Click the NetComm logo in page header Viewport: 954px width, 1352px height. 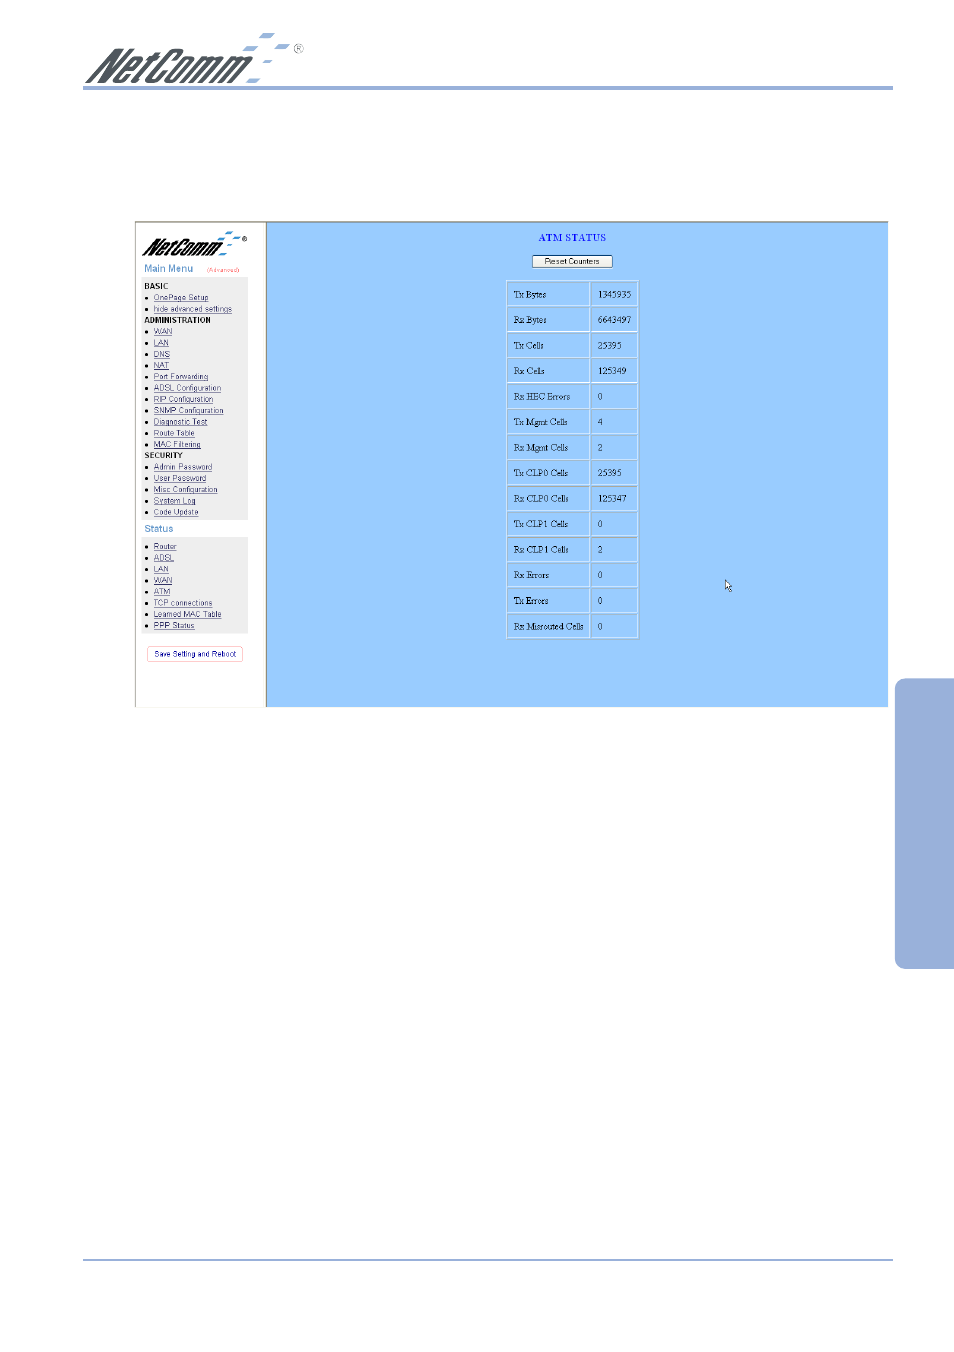point(193,58)
